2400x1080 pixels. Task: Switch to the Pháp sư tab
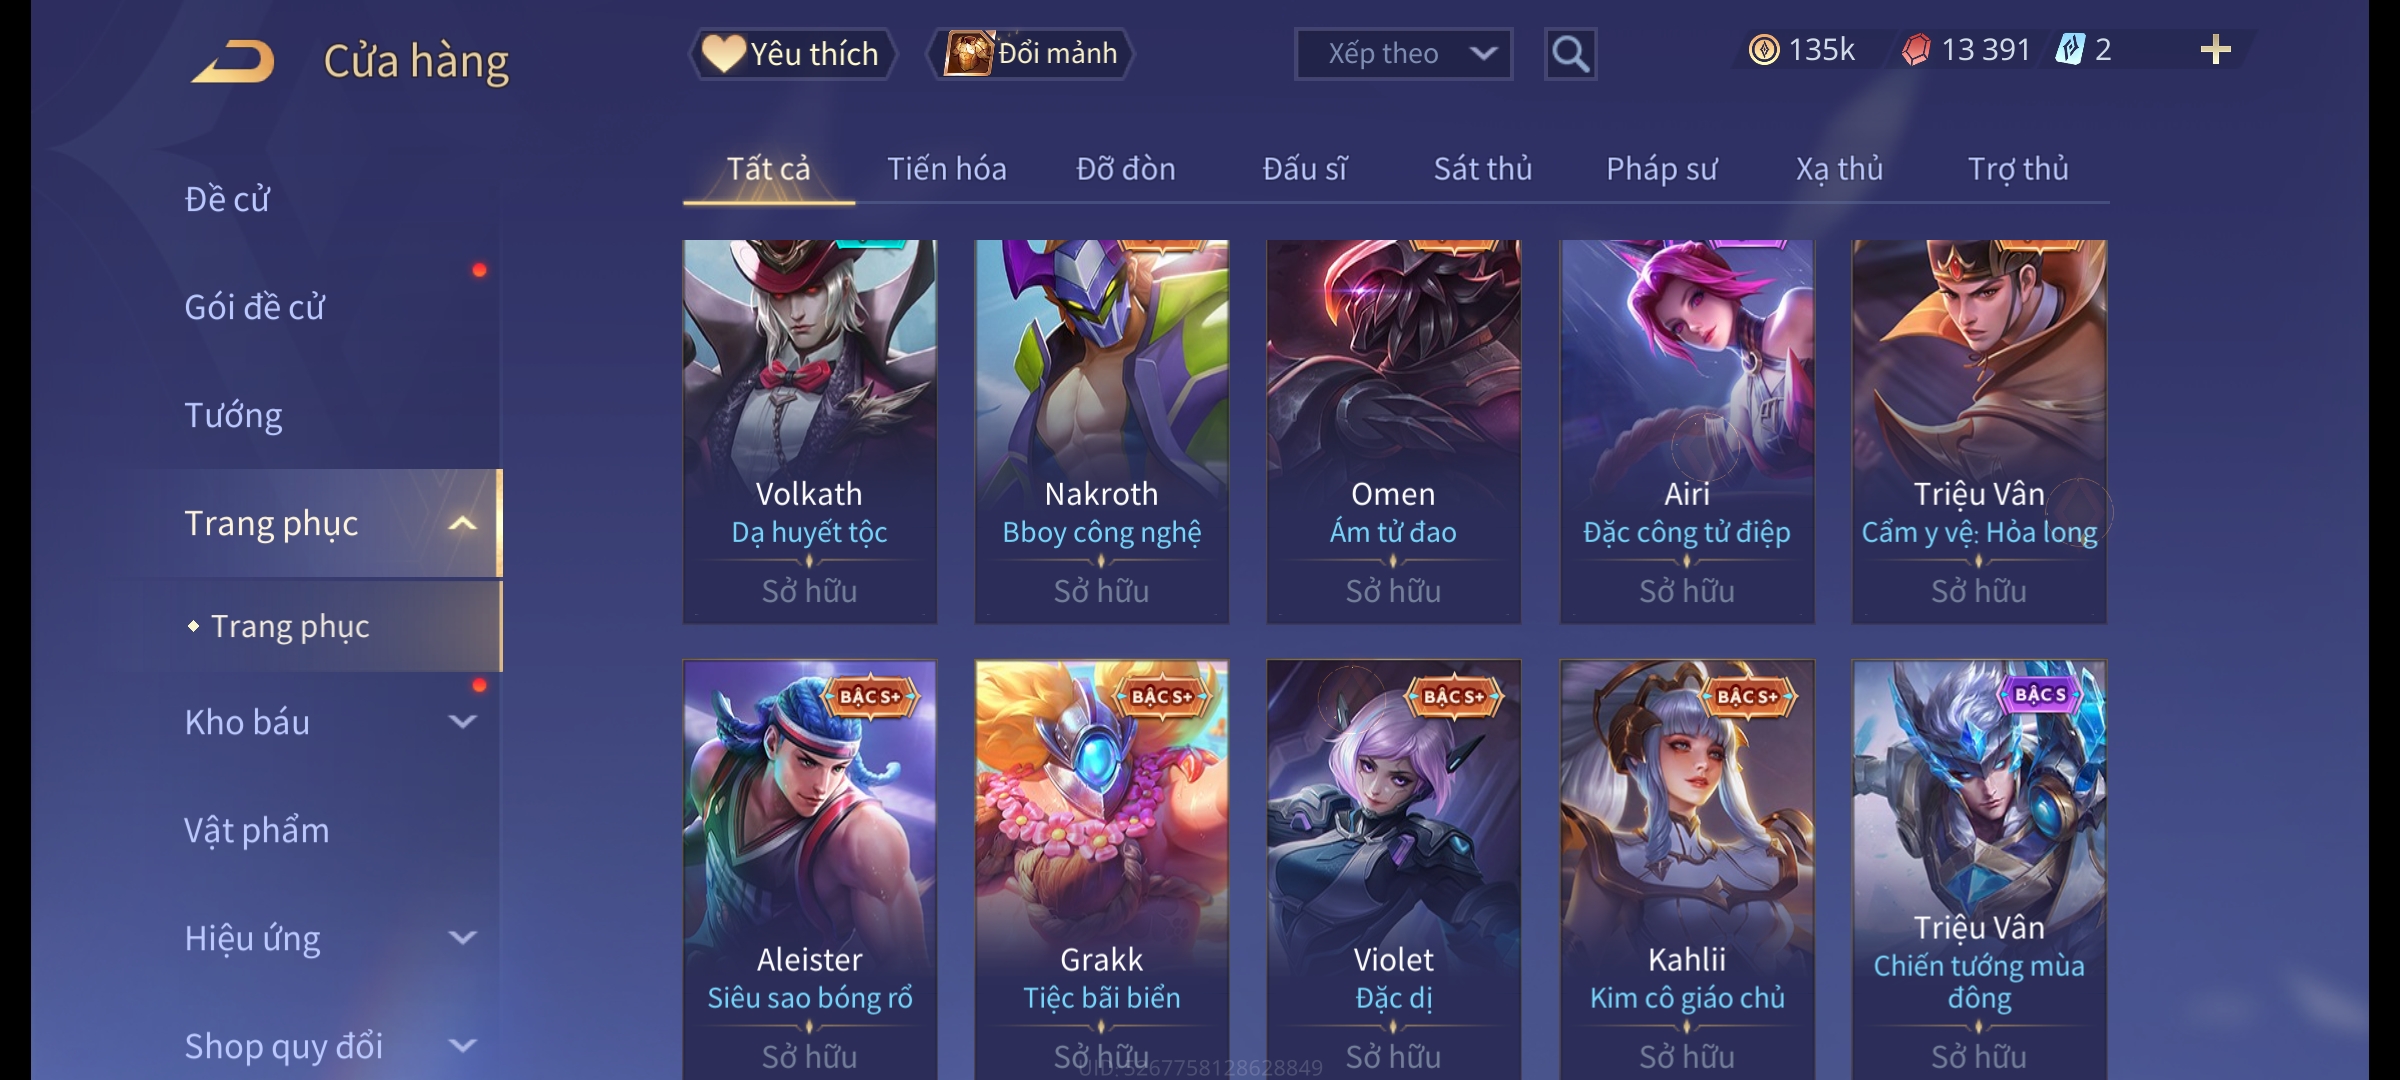[x=1661, y=169]
